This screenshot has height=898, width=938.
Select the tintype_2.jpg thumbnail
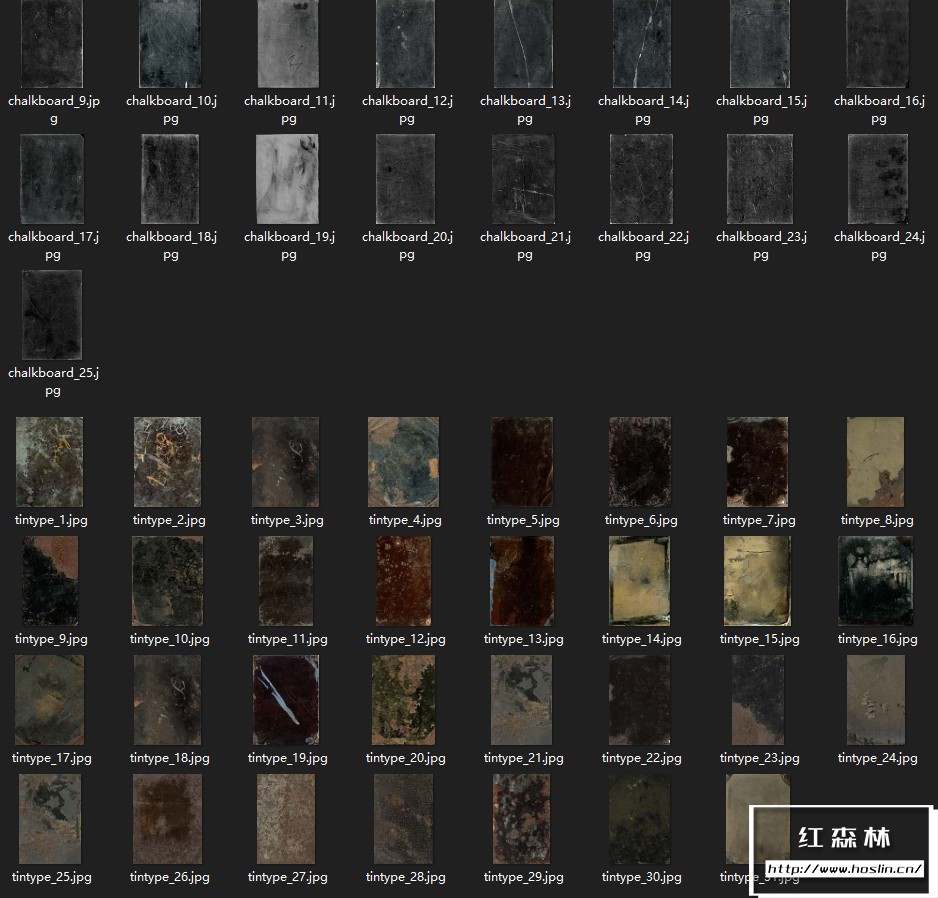point(168,462)
